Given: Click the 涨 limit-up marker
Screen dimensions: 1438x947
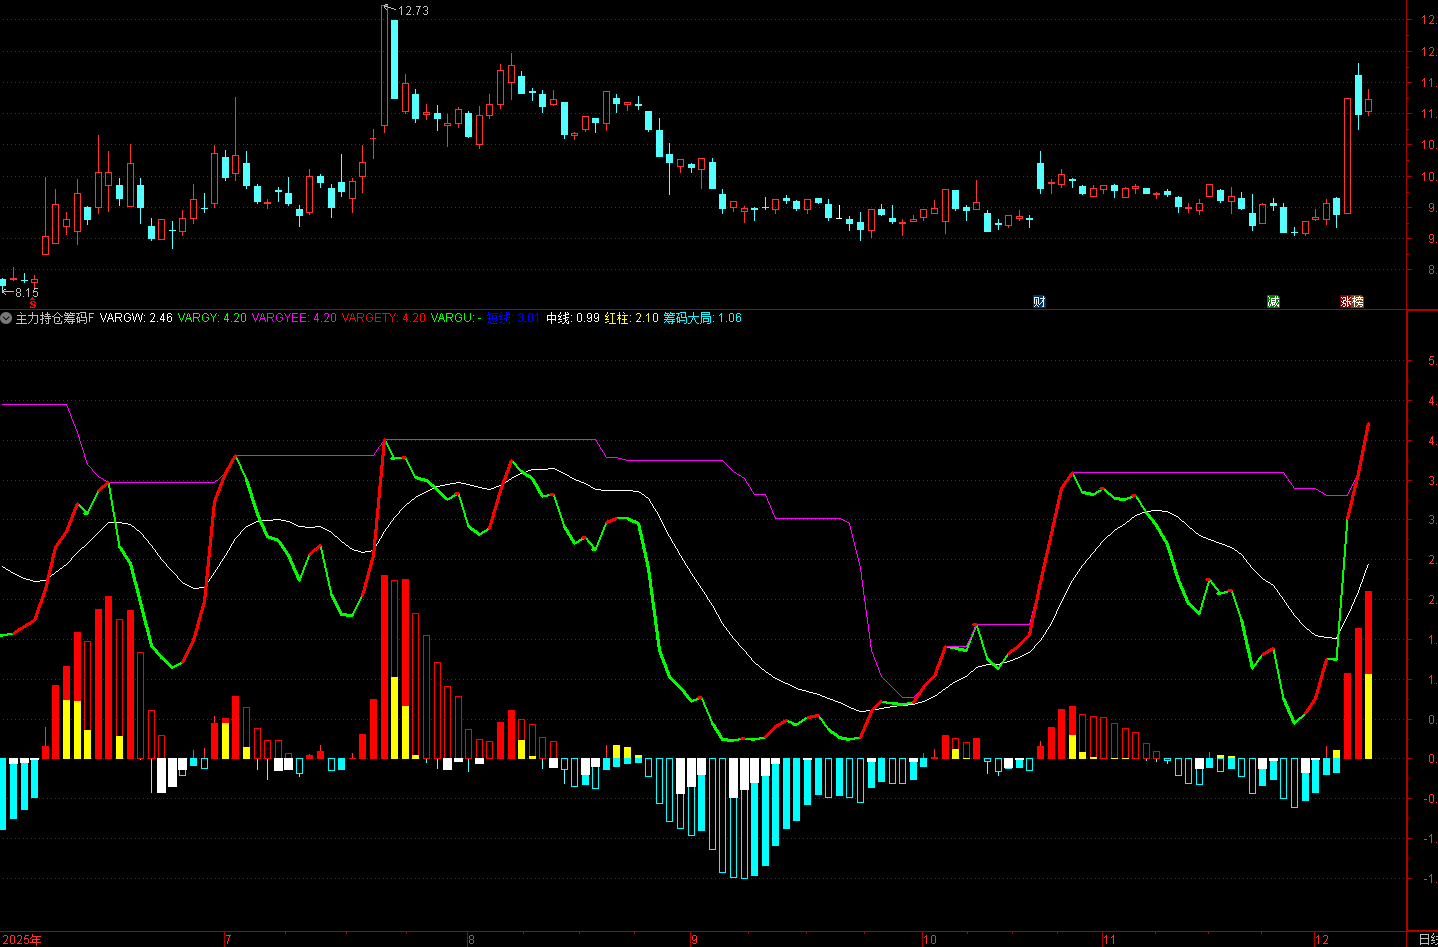Looking at the screenshot, I should (1346, 302).
